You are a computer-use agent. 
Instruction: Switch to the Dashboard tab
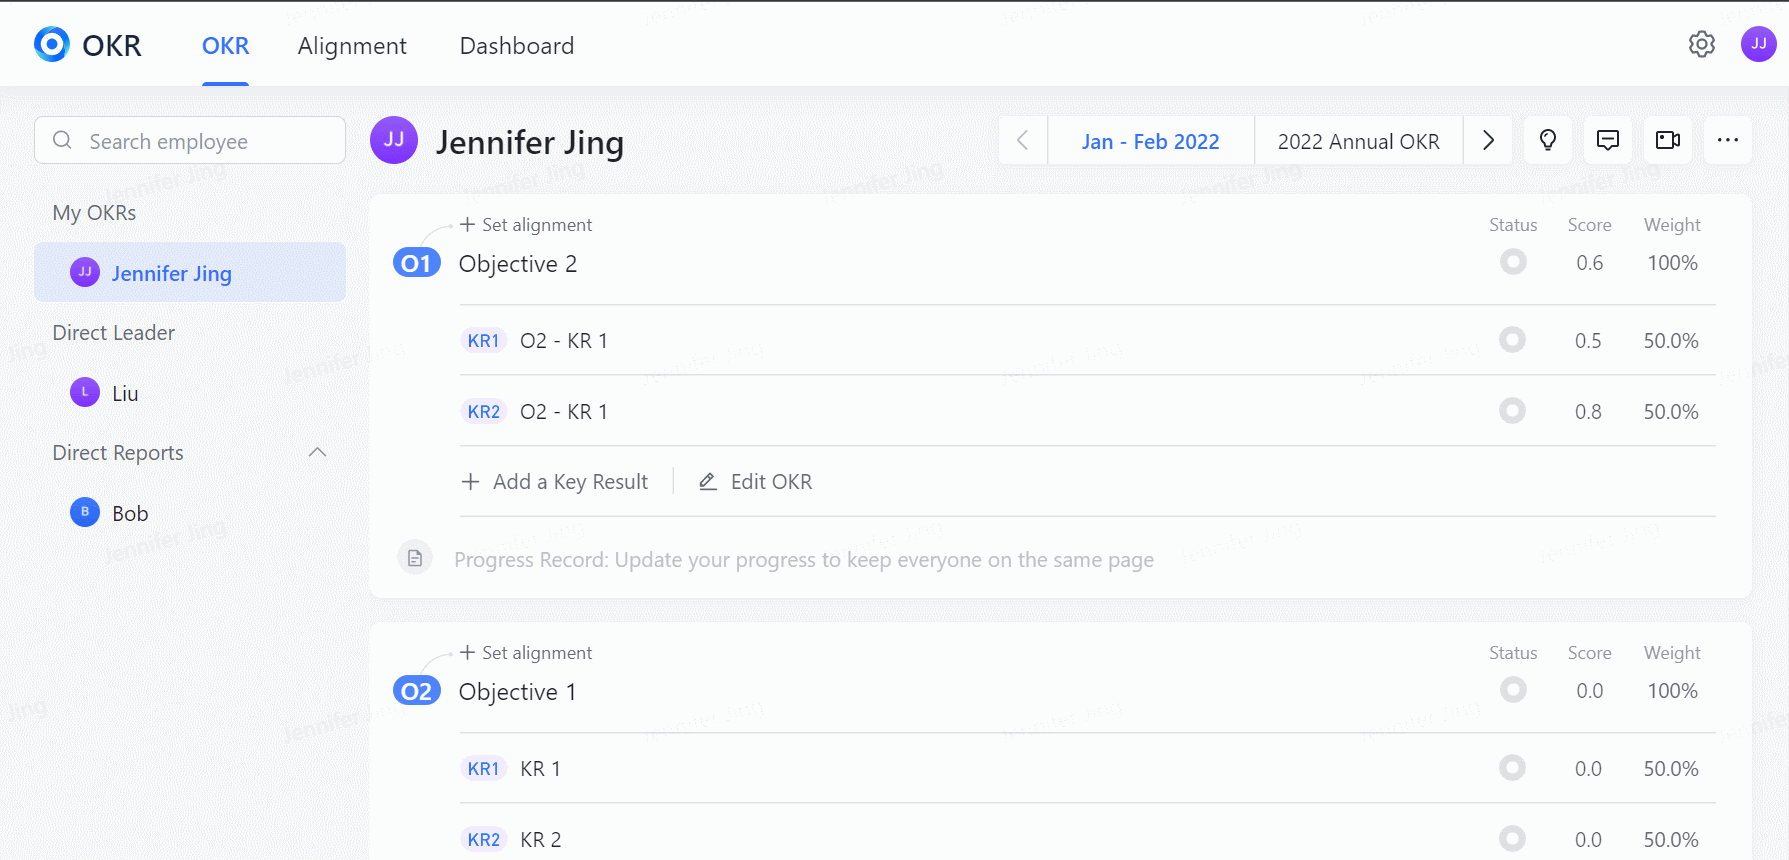click(x=516, y=46)
